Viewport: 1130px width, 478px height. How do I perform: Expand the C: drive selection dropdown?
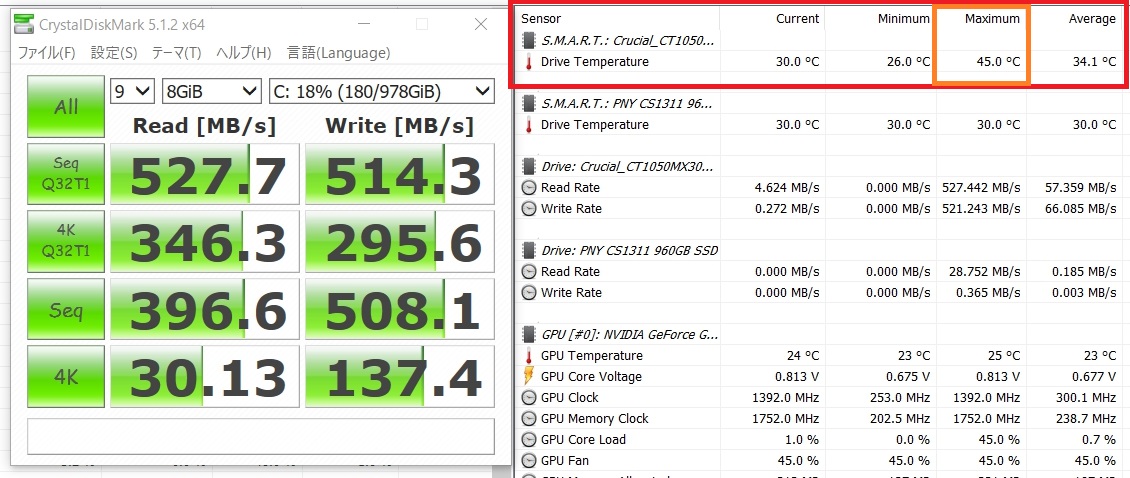pyautogui.click(x=381, y=92)
